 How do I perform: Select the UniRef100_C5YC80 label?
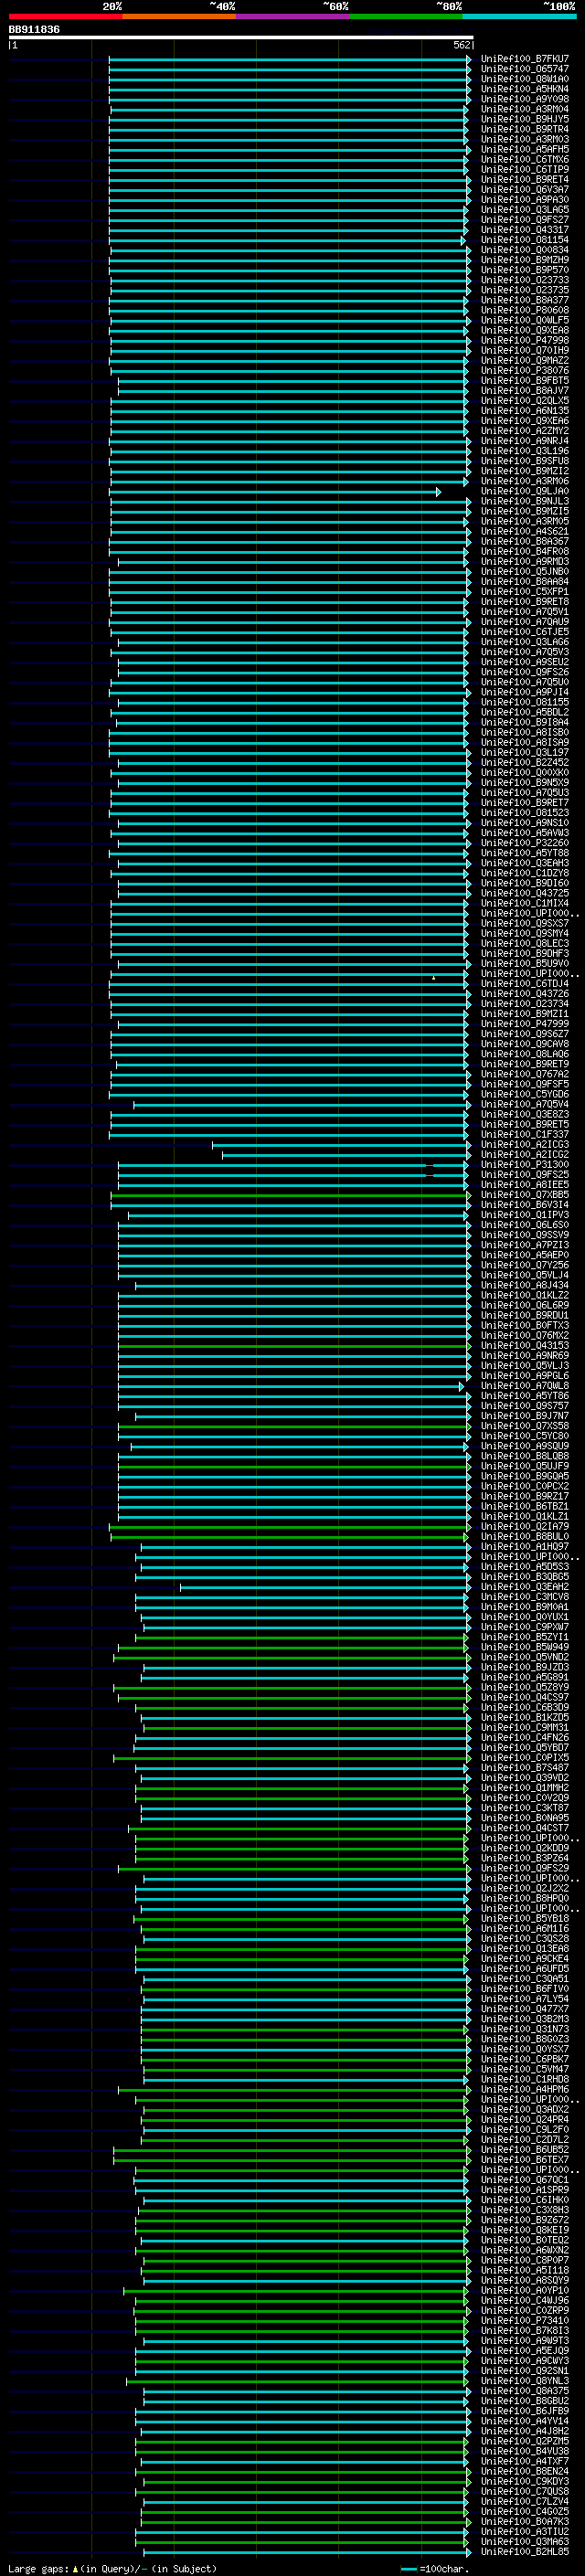524,1436
